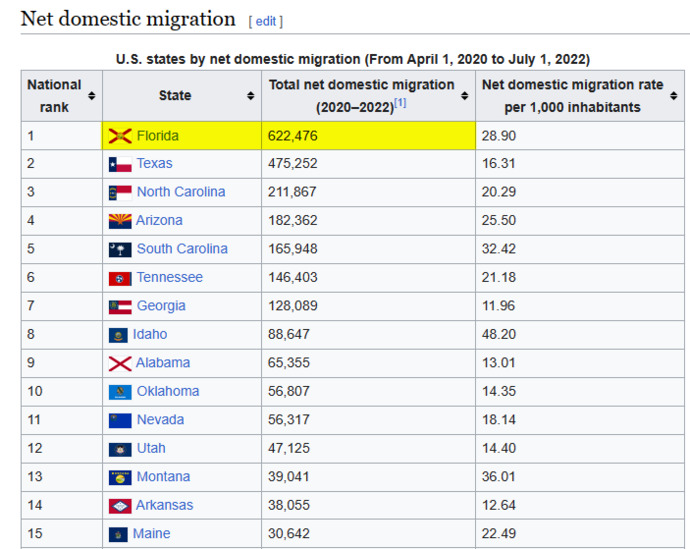Sort by Net domestic migration rate arrows
This screenshot has width=690, height=549.
tap(673, 95)
